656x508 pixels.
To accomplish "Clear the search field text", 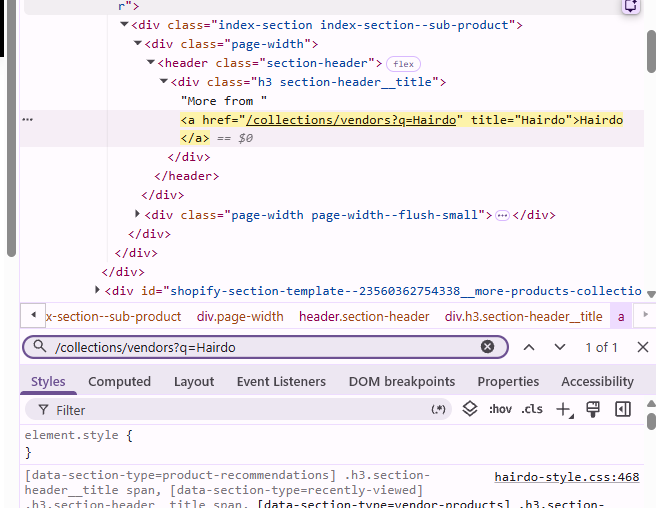I will (x=487, y=346).
